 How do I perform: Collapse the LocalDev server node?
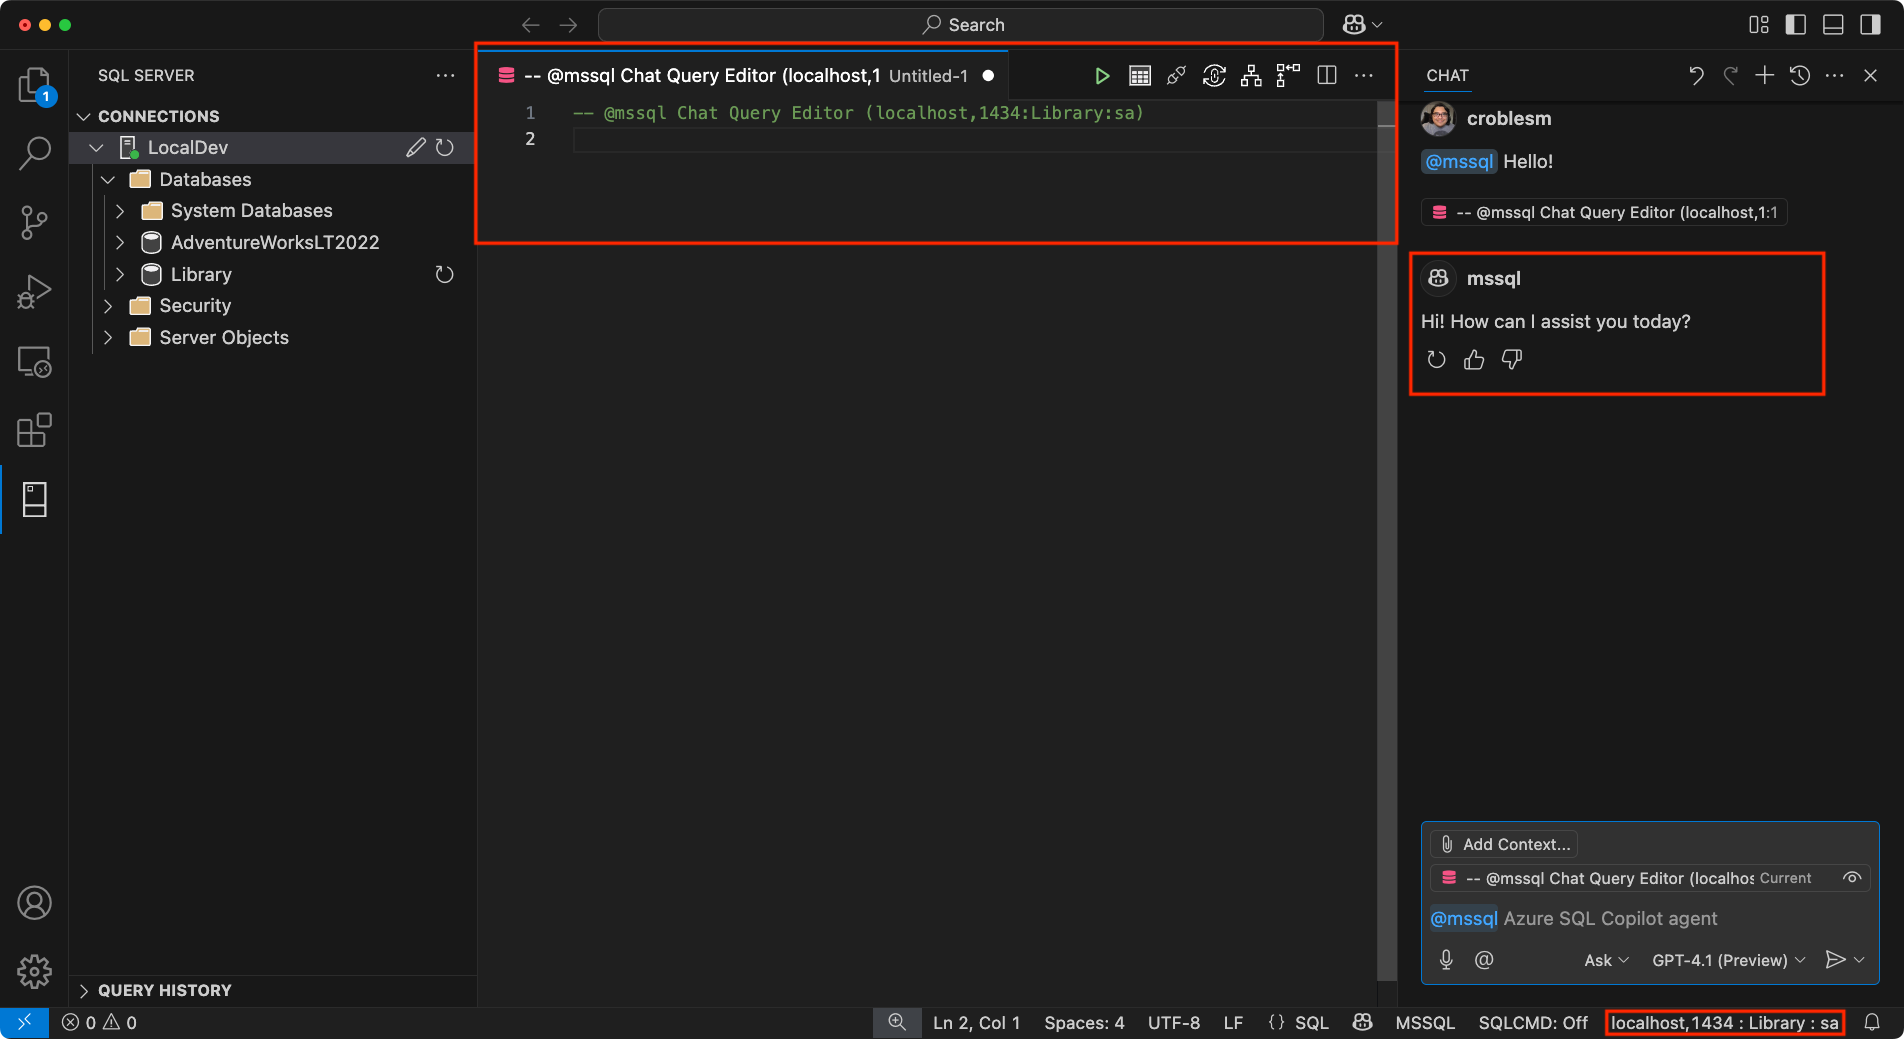(96, 148)
